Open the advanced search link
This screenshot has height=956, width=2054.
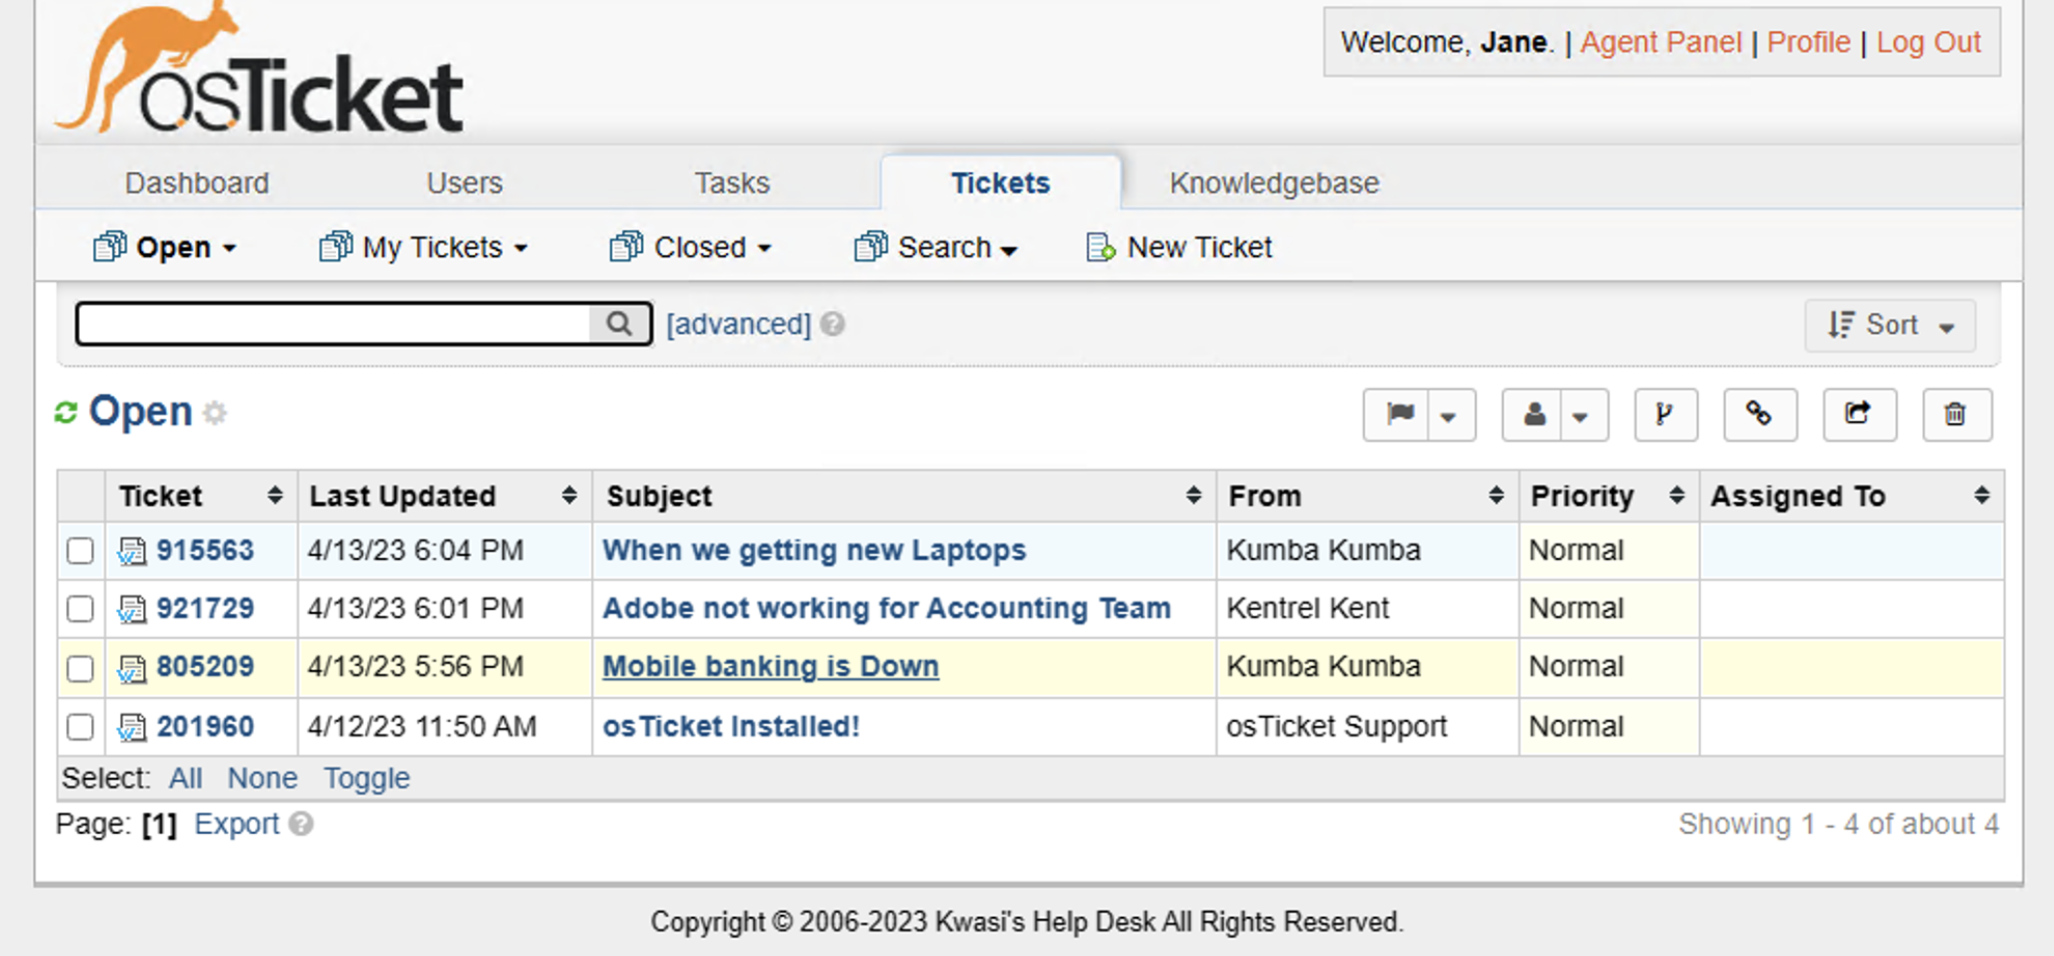point(739,324)
